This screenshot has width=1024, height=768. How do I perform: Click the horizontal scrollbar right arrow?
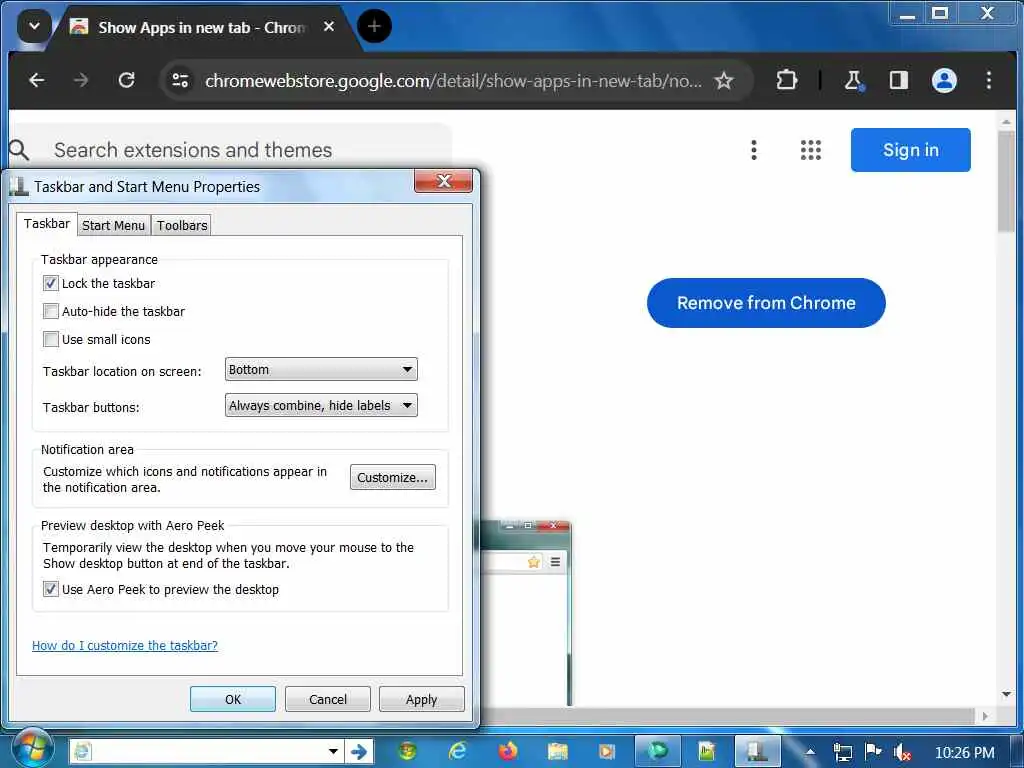pos(985,716)
